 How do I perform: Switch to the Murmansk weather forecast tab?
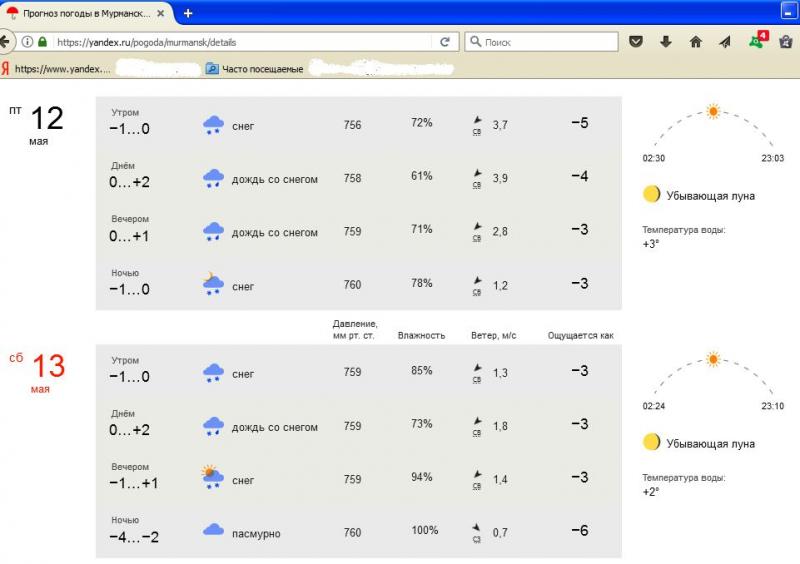(85, 13)
